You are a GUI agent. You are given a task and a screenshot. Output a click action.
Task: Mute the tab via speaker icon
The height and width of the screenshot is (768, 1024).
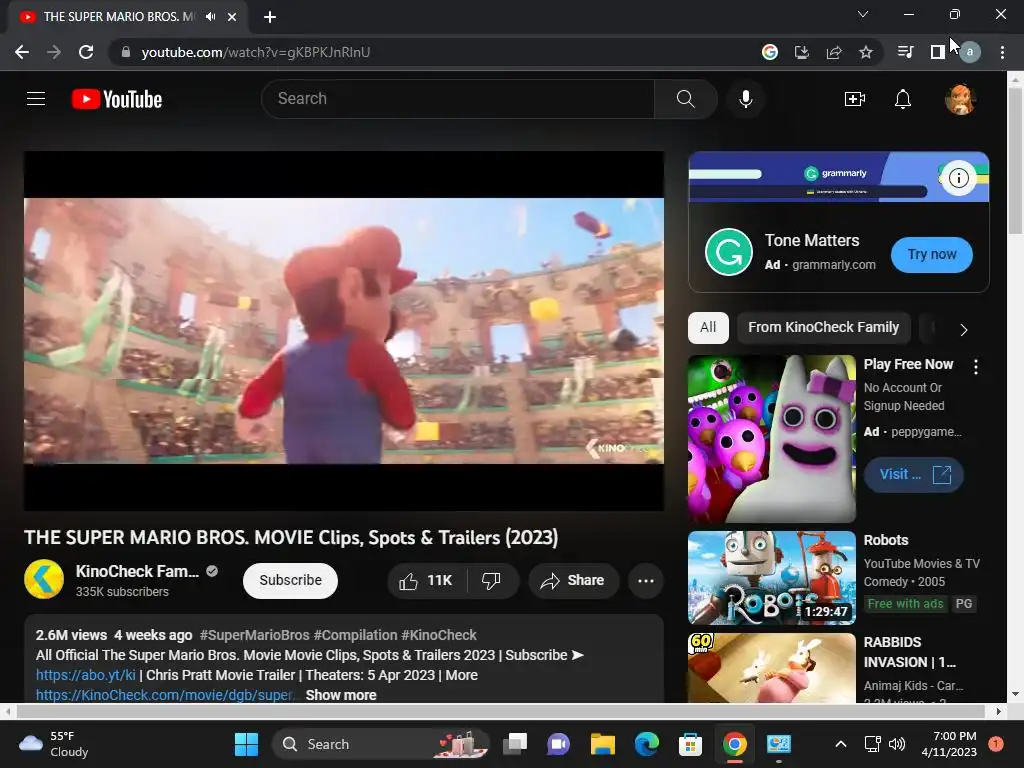[x=210, y=17]
